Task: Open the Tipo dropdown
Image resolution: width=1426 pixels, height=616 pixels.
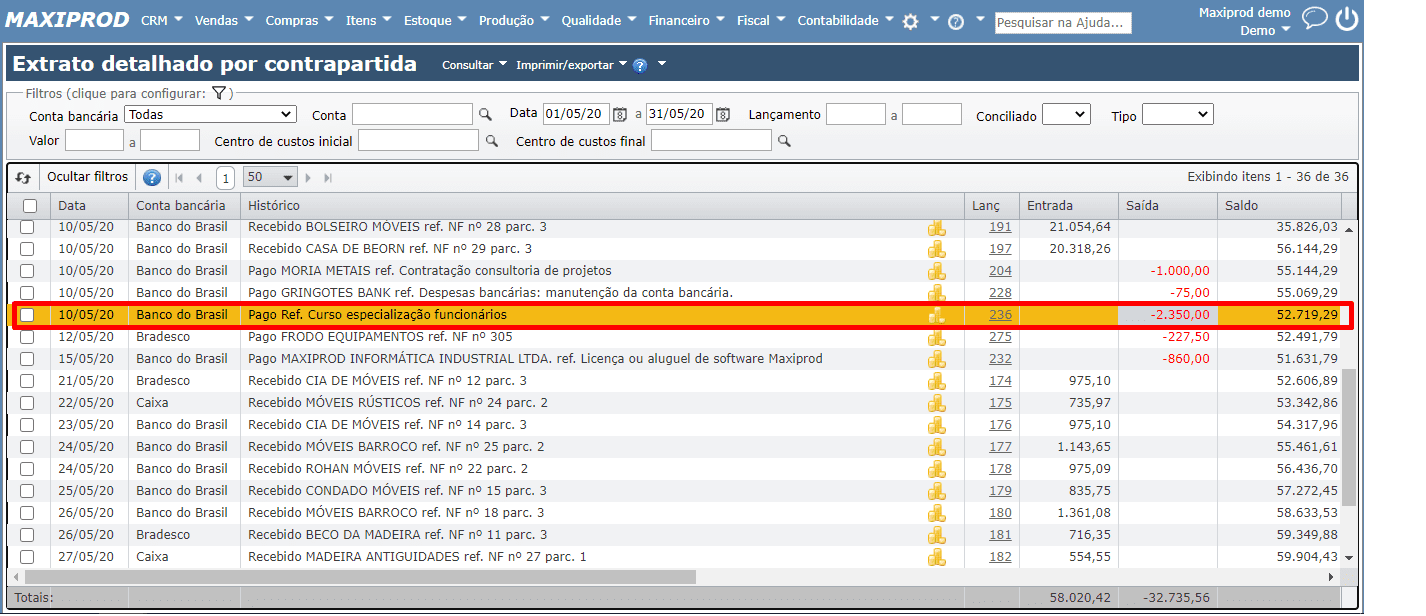Action: coord(1177,115)
